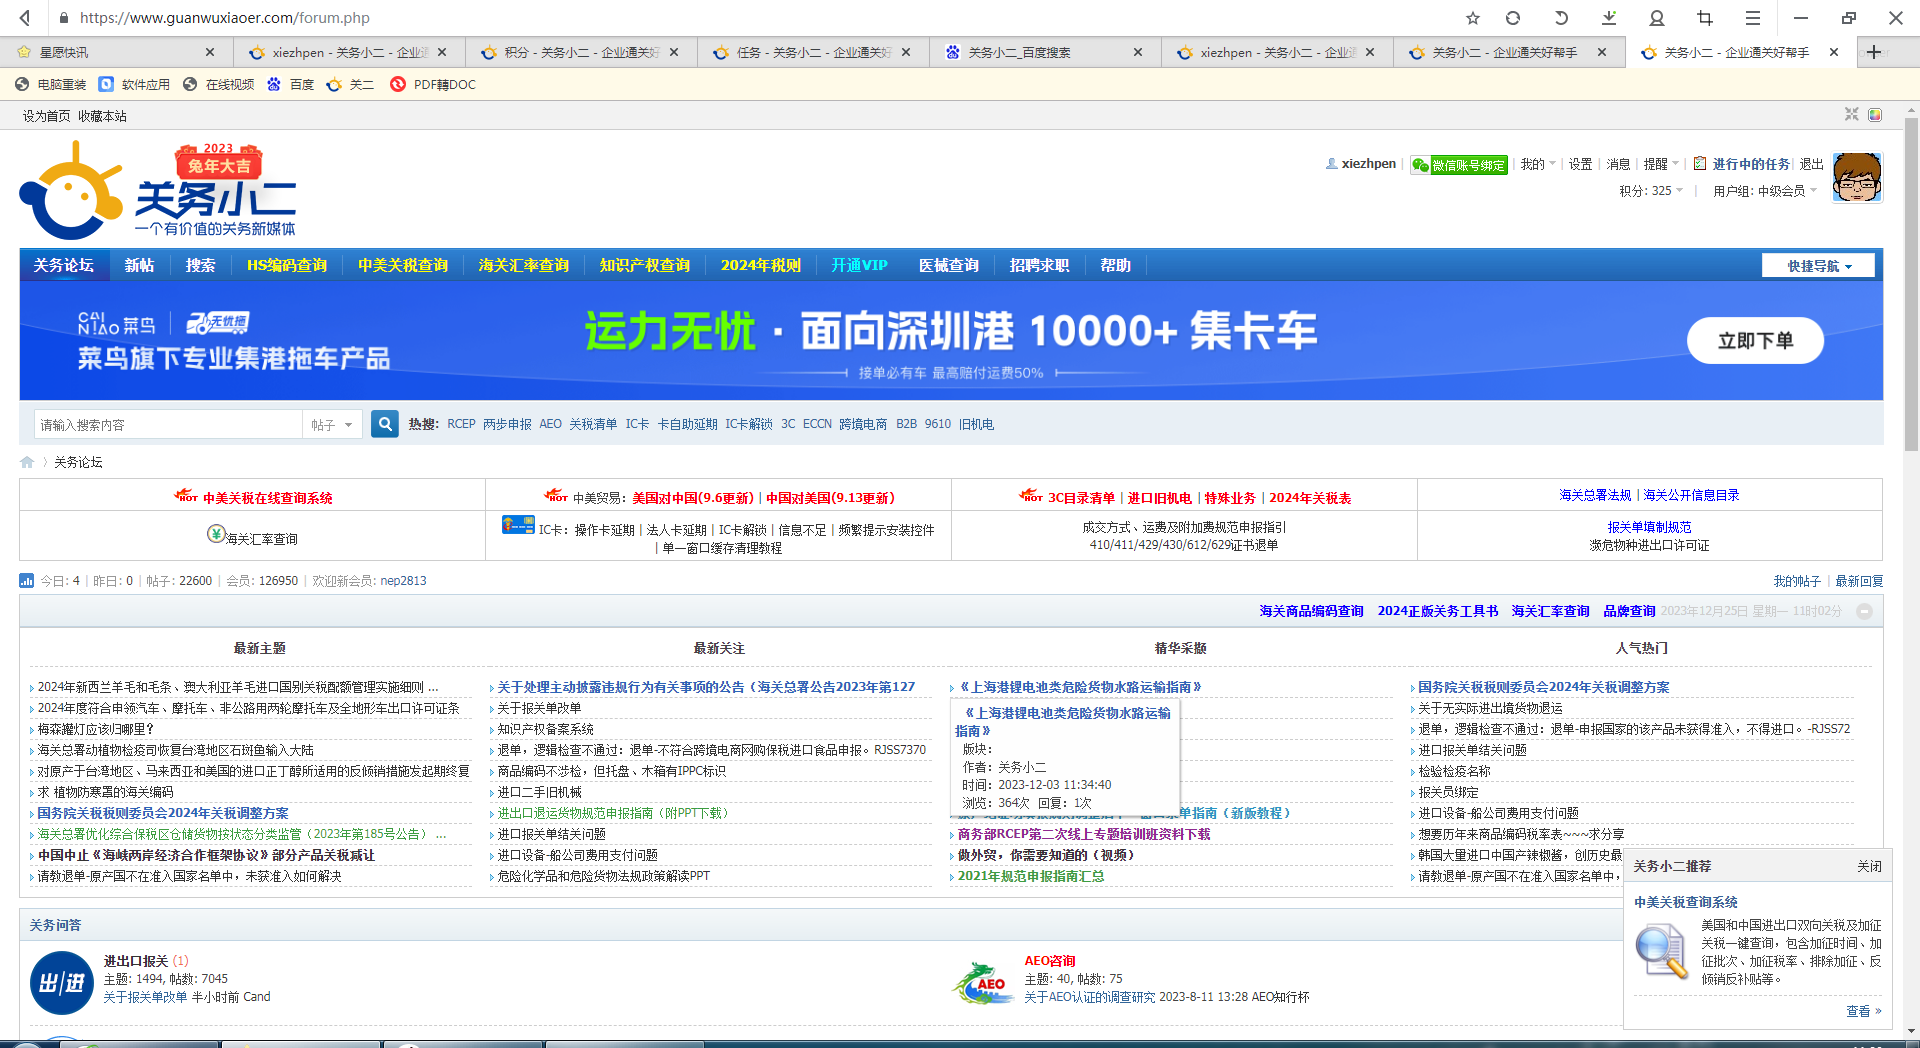
Task: Open the 海关总署法规 link
Action: [x=1595, y=495]
